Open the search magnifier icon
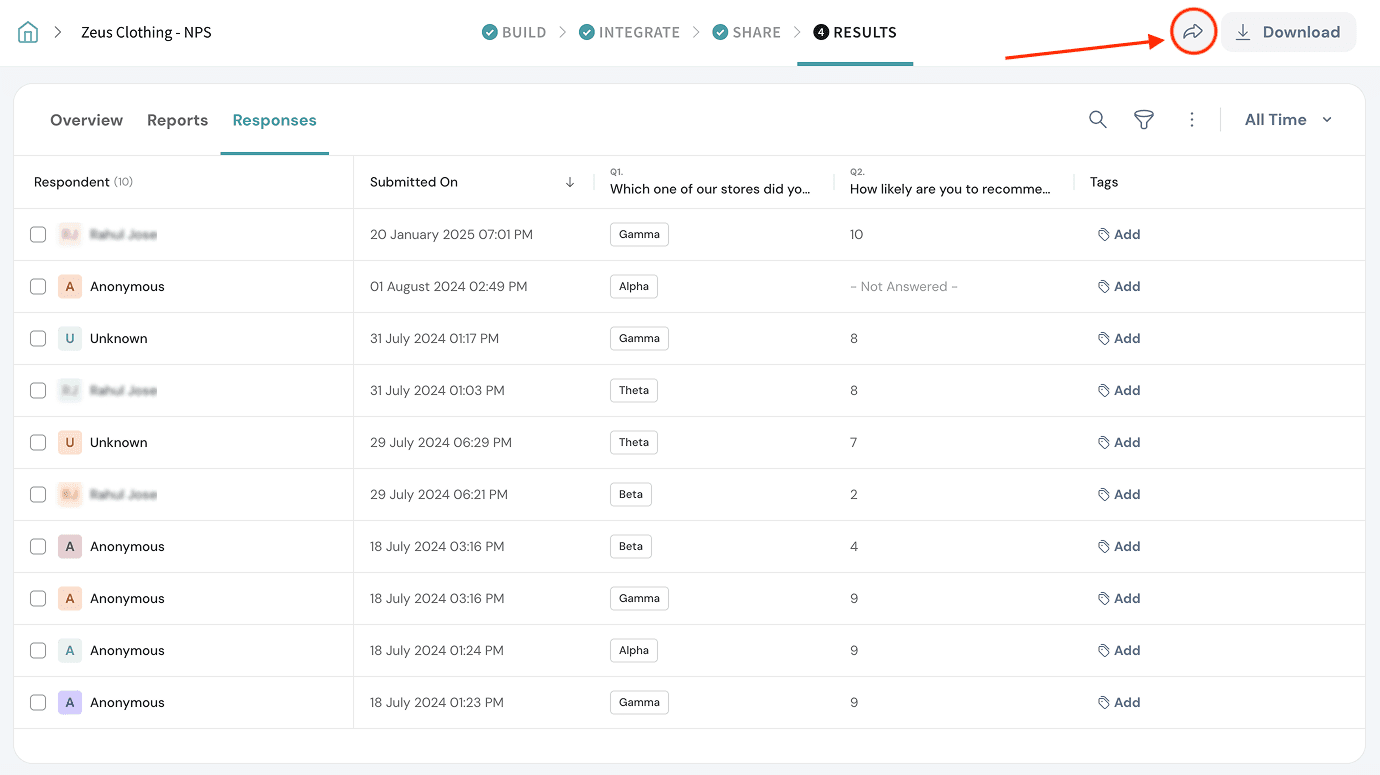Image resolution: width=1380 pixels, height=775 pixels. (1097, 120)
